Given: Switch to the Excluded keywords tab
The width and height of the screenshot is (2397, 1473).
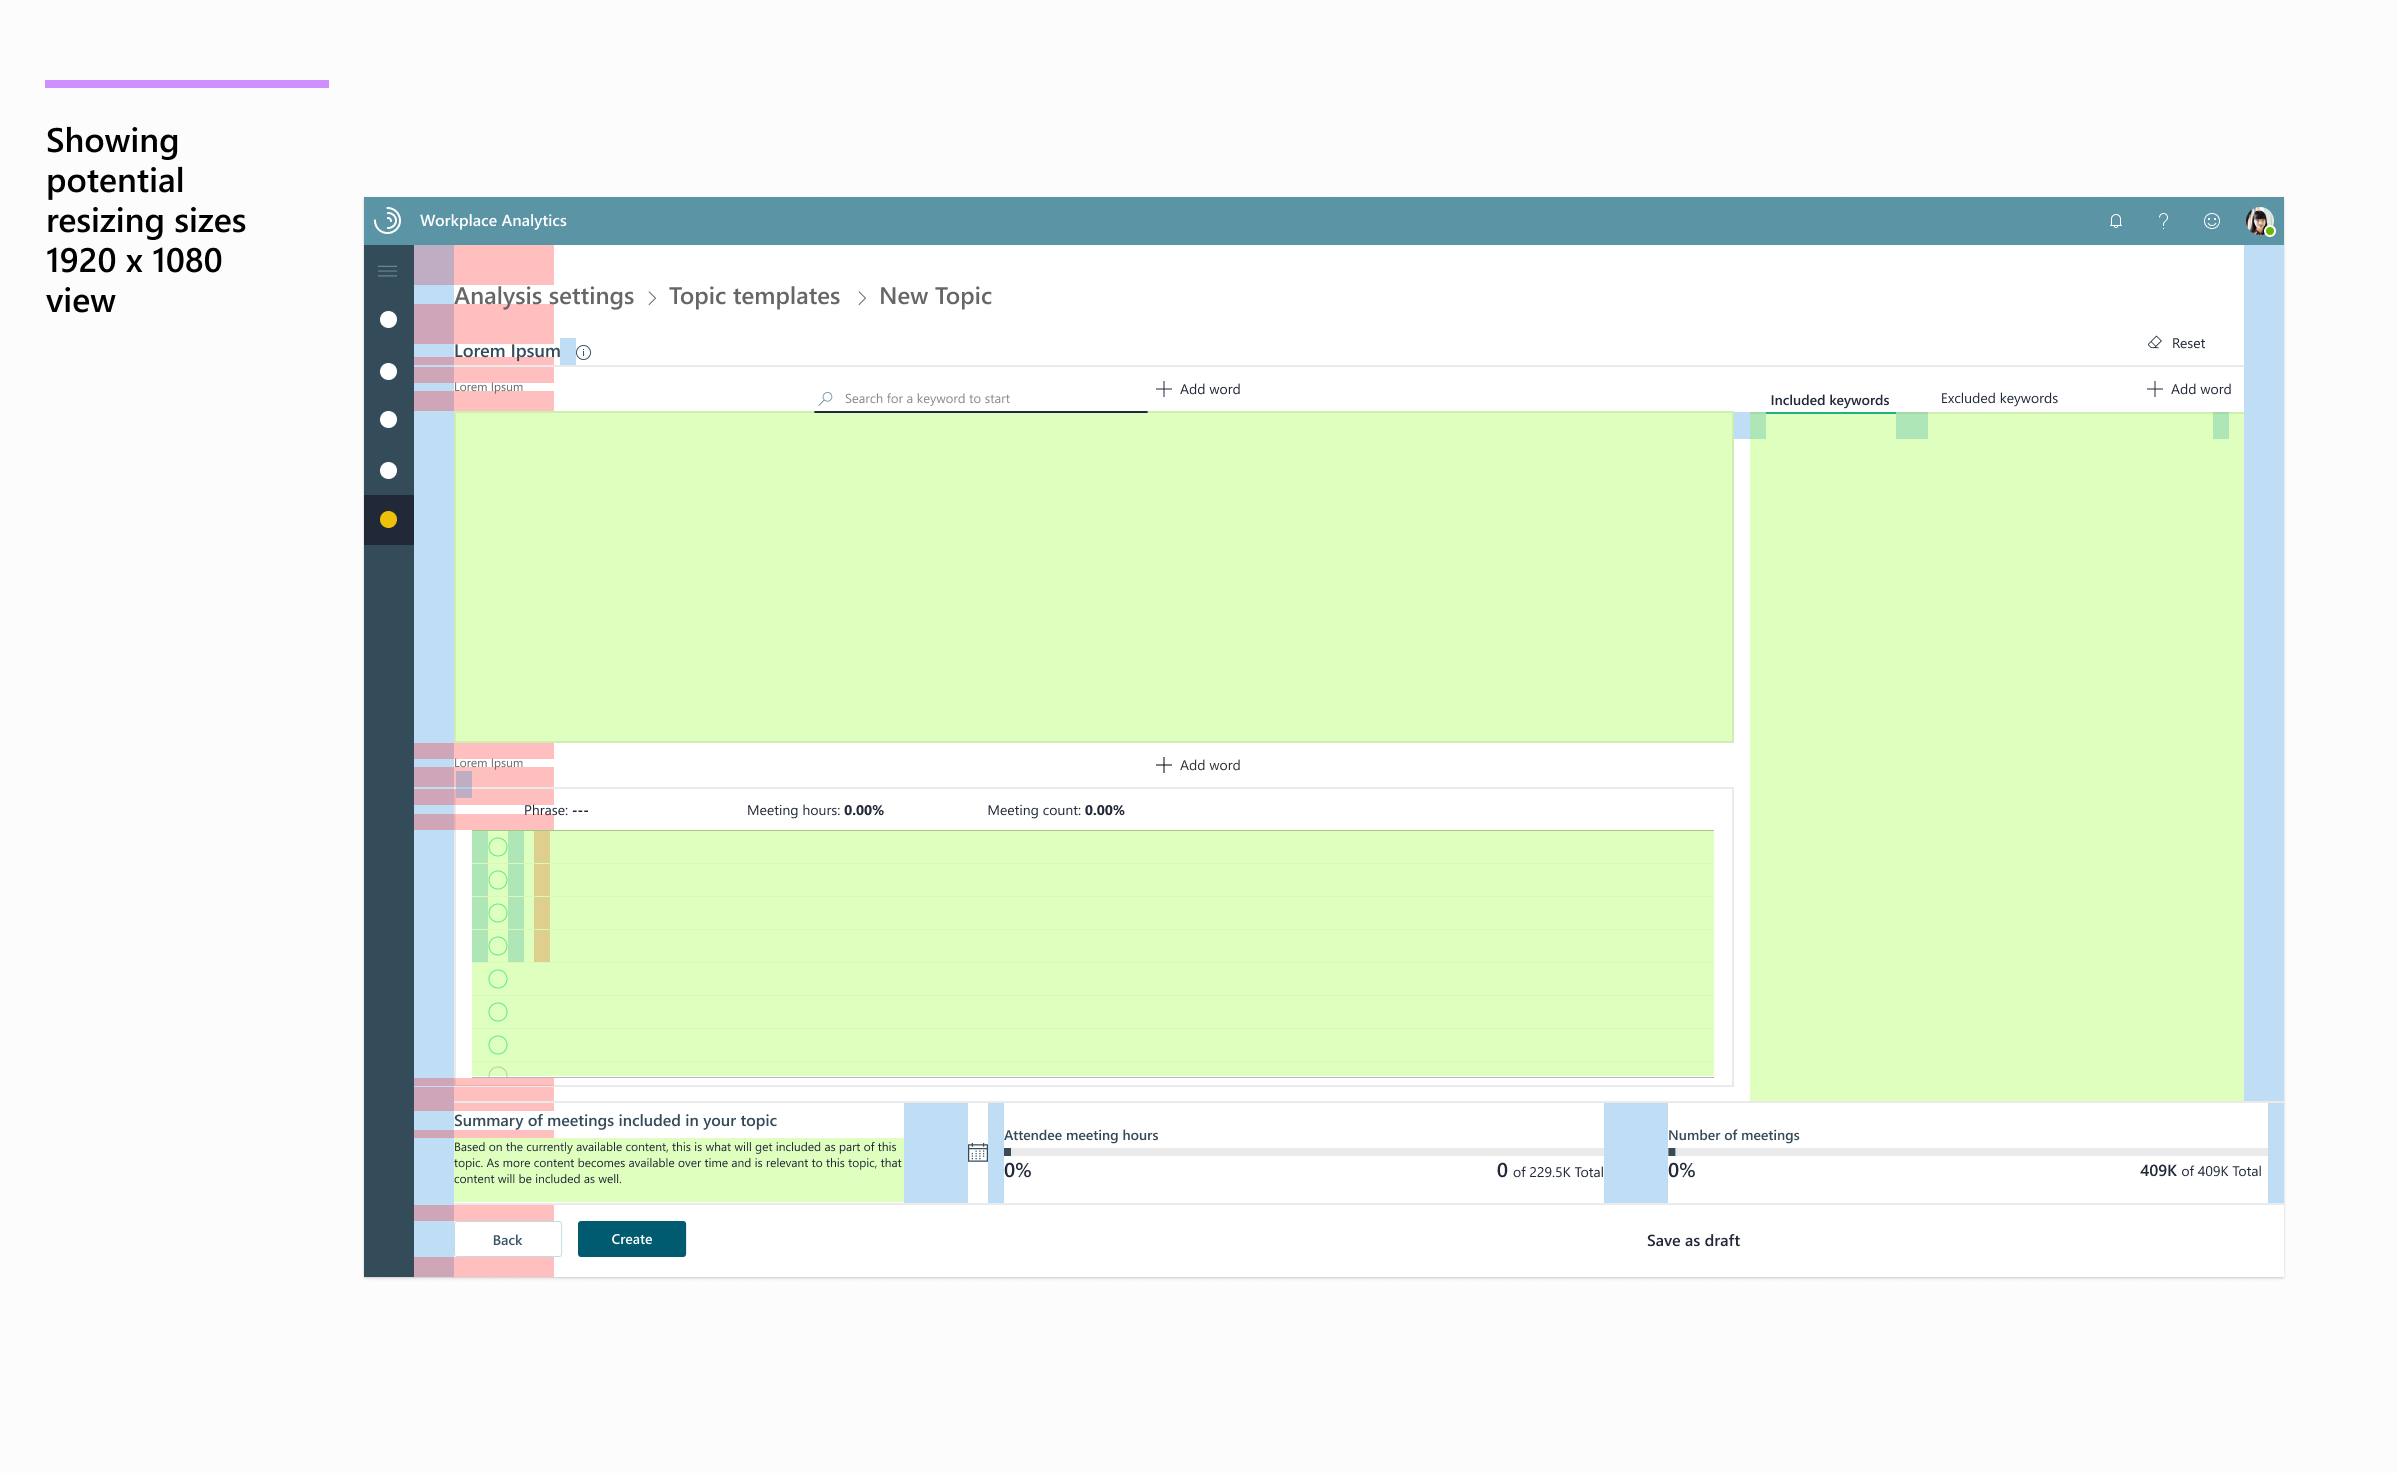Looking at the screenshot, I should 1997,398.
